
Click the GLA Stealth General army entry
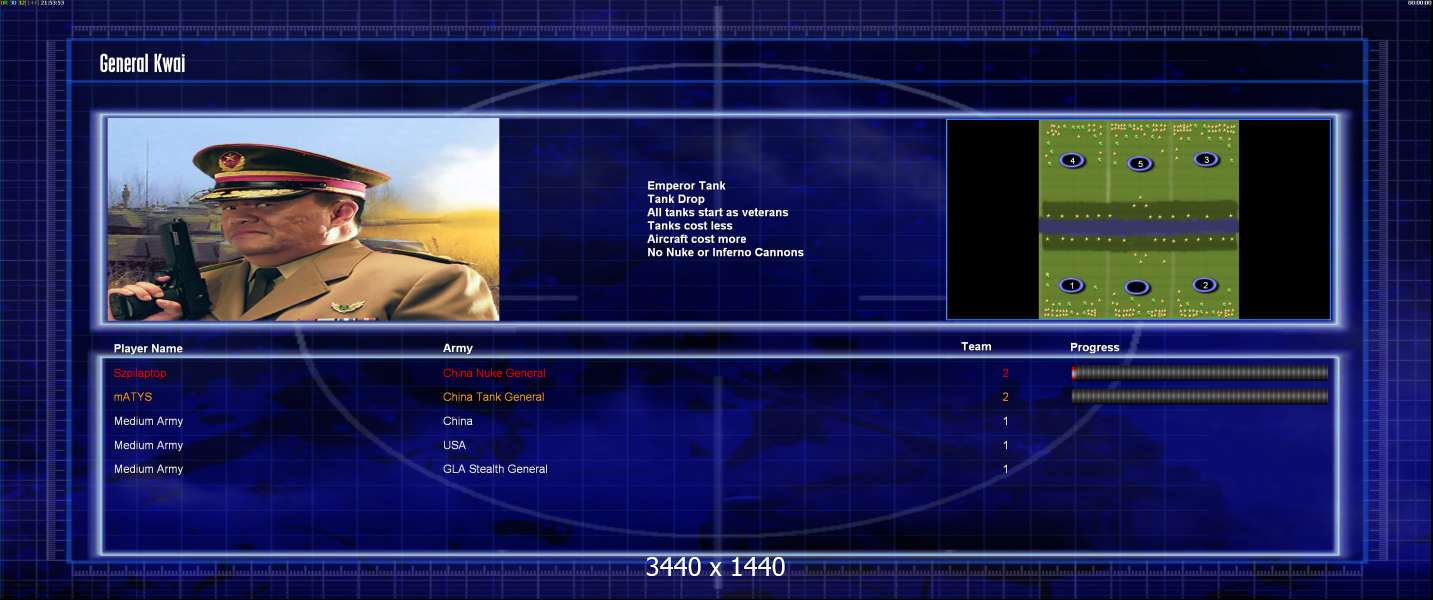point(495,469)
